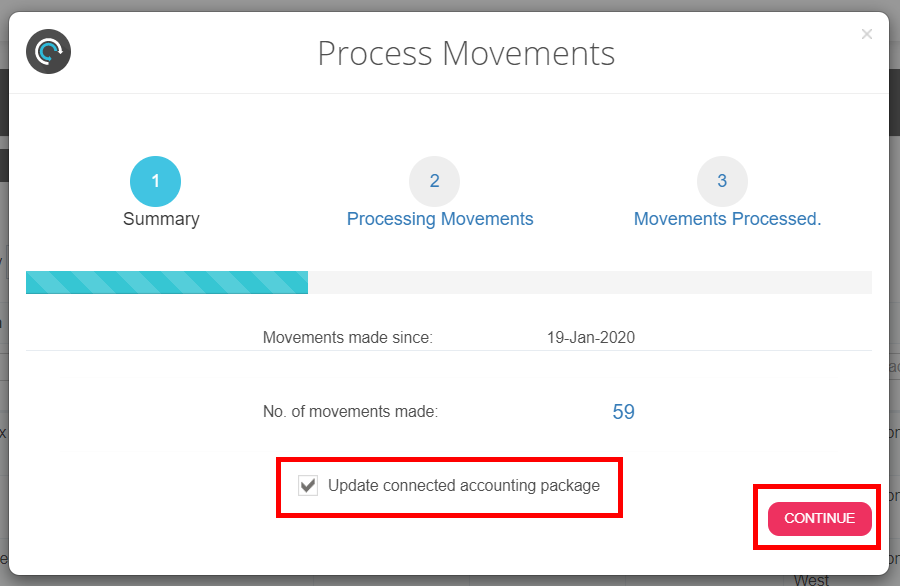
Task: Jump to the step 3 circle
Action: click(x=722, y=182)
